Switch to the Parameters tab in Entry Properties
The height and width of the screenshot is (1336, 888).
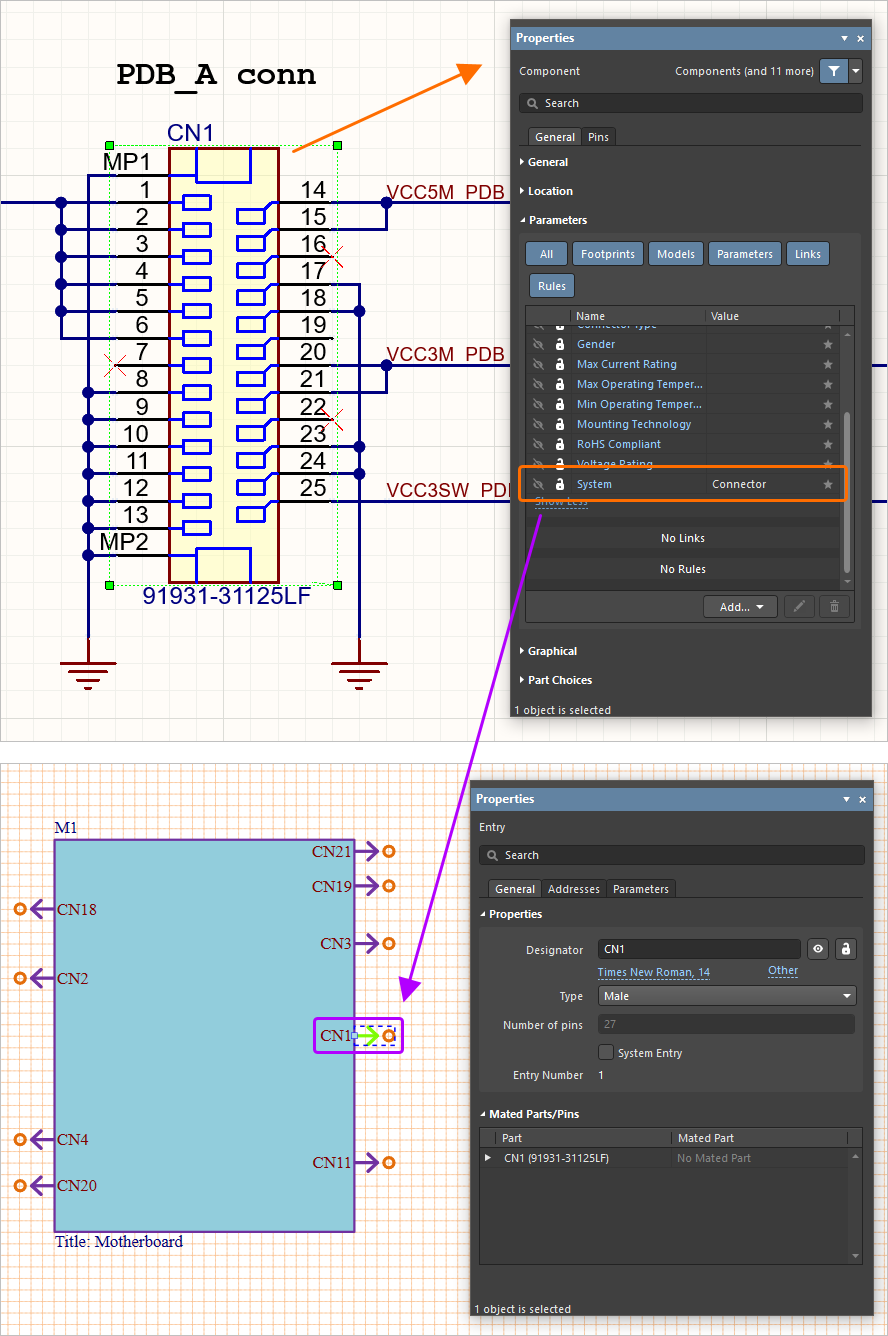pyautogui.click(x=641, y=889)
